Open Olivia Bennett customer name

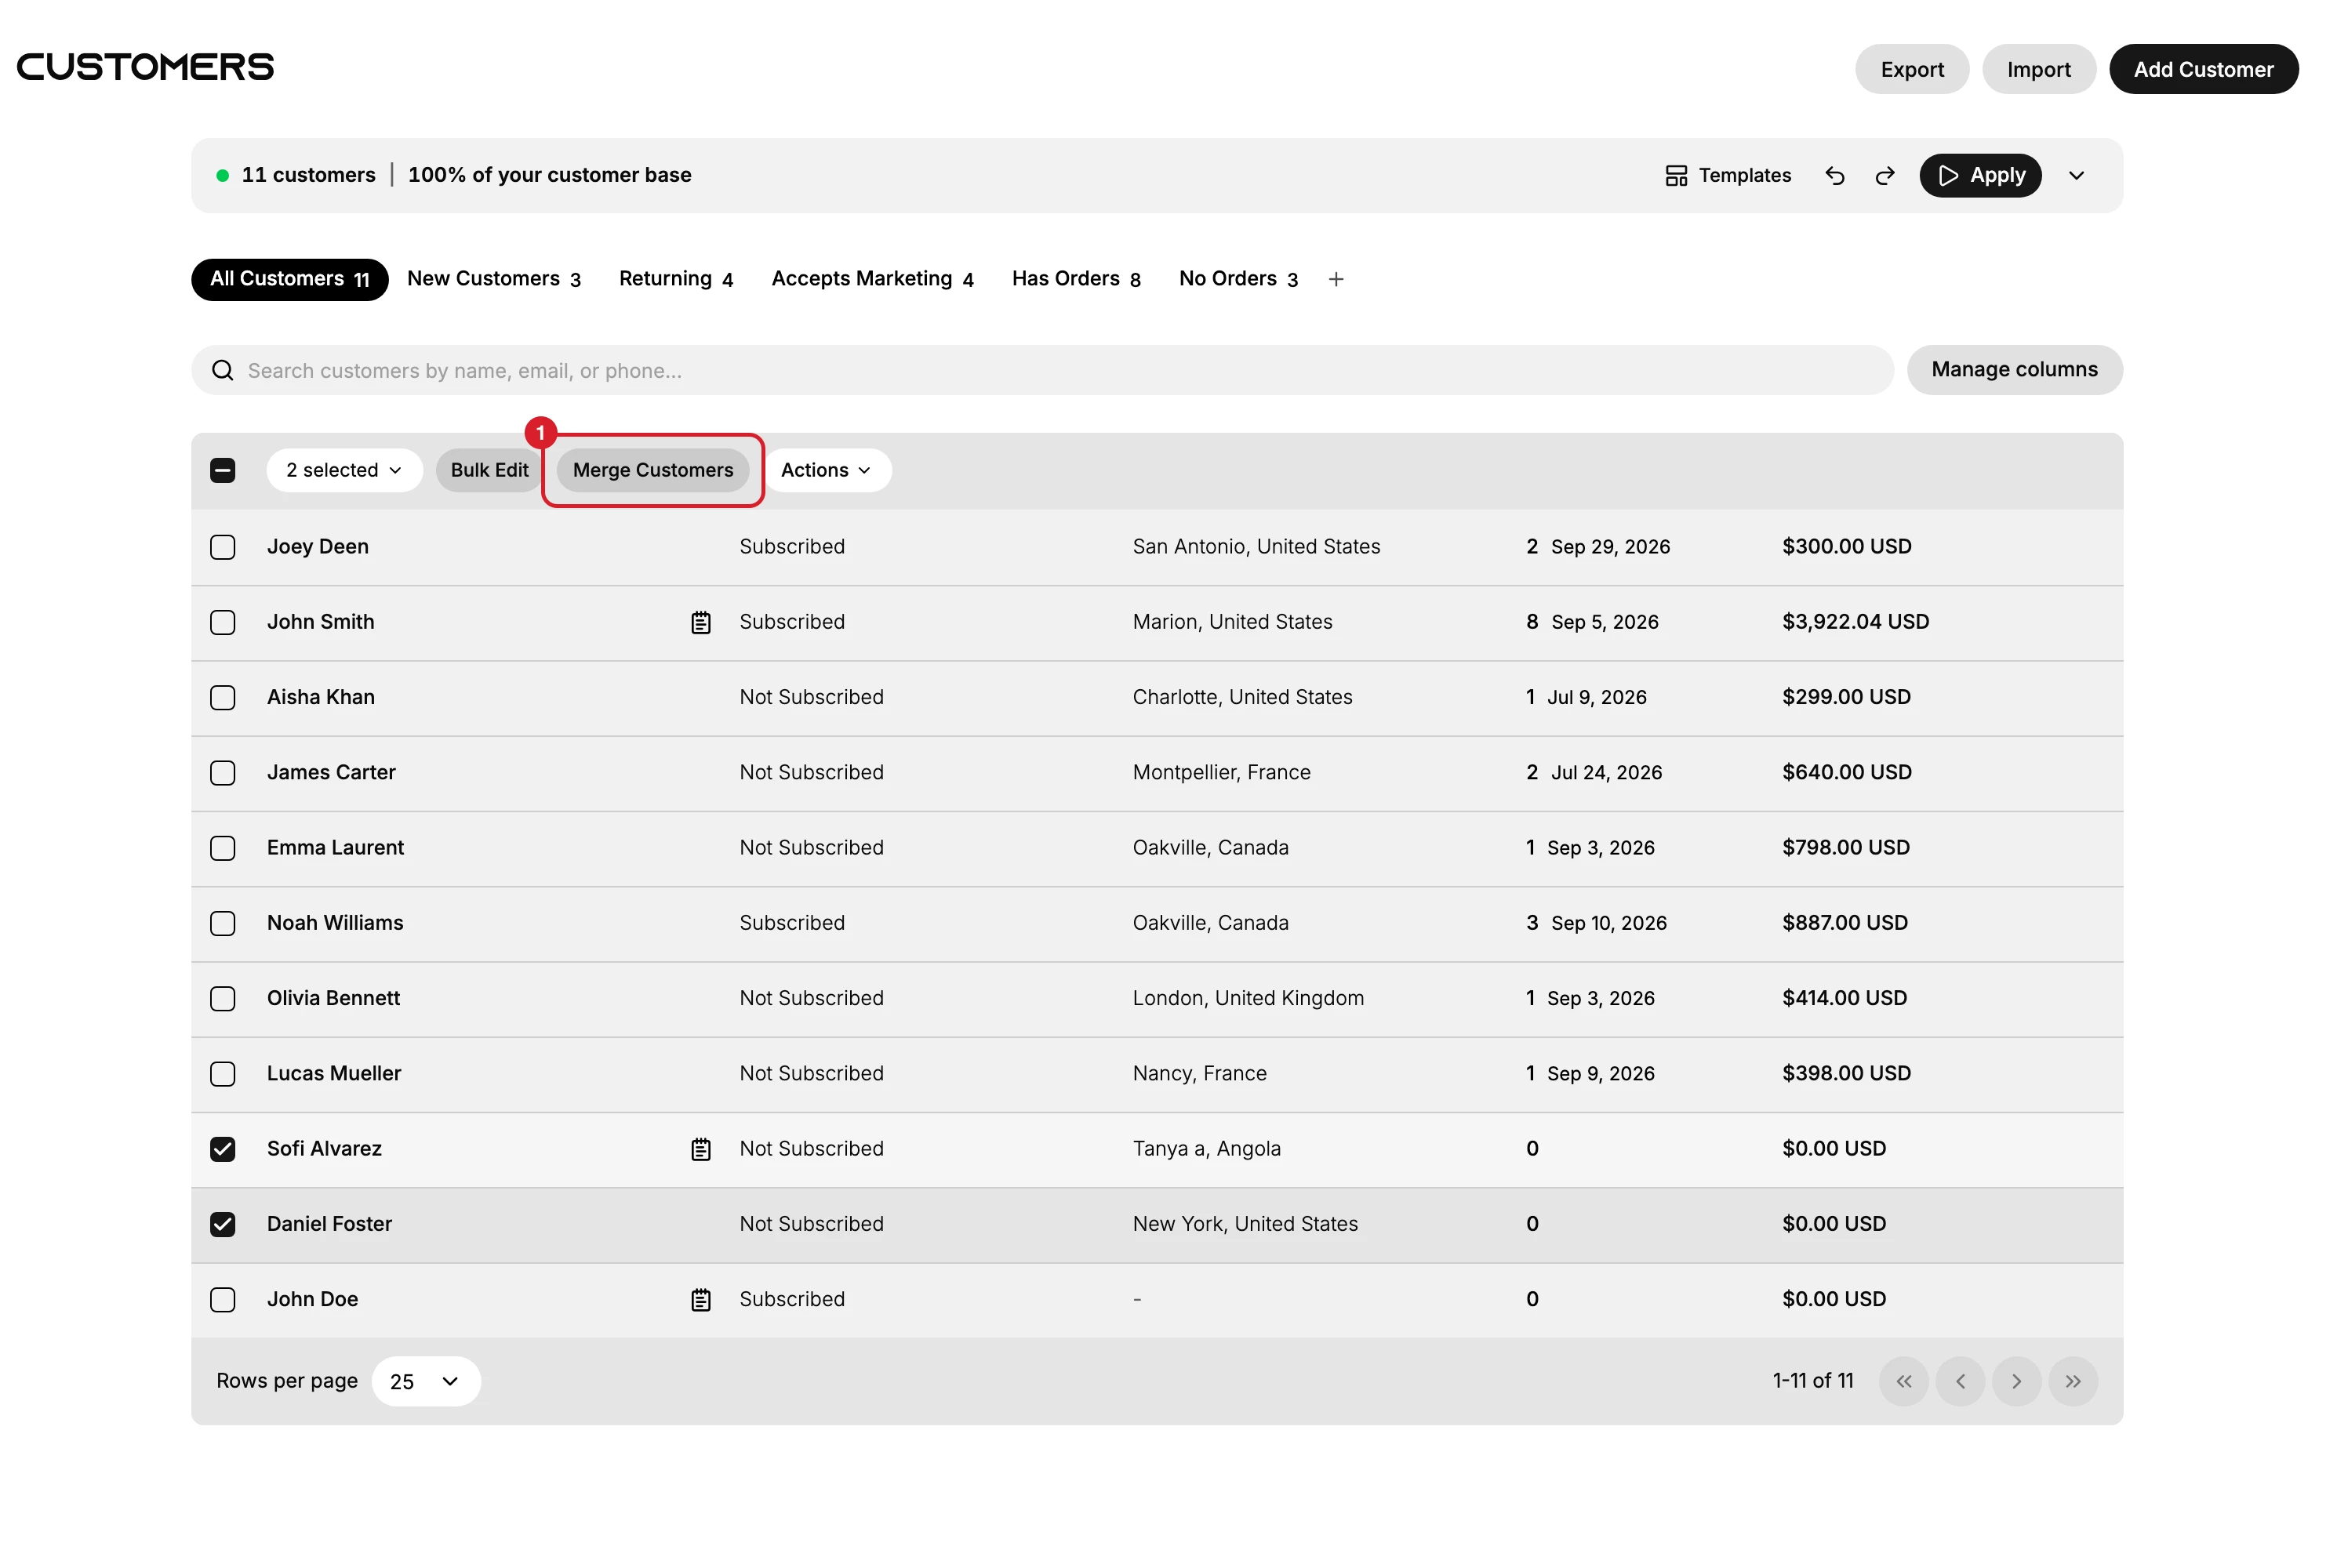(333, 998)
